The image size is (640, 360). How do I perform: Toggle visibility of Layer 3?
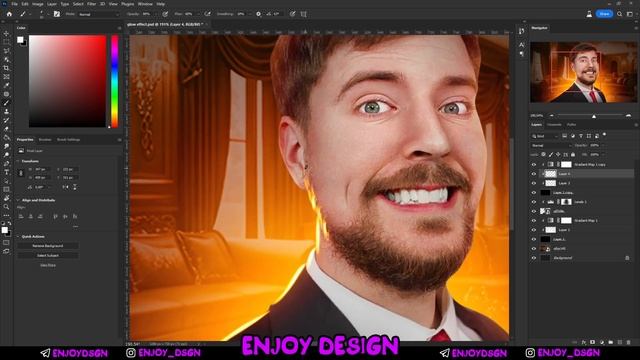click(x=533, y=183)
